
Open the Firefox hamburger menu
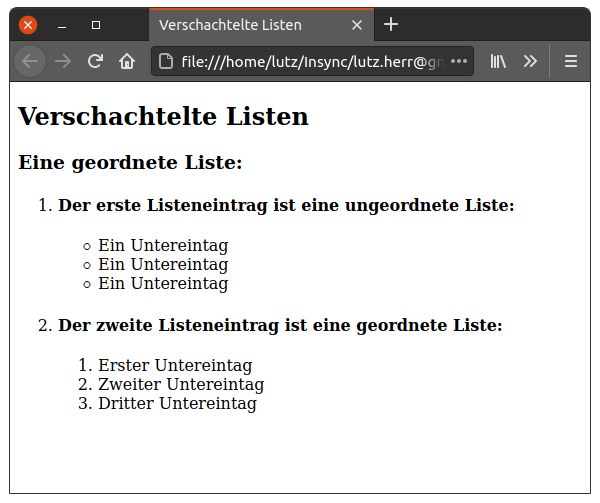(x=571, y=61)
